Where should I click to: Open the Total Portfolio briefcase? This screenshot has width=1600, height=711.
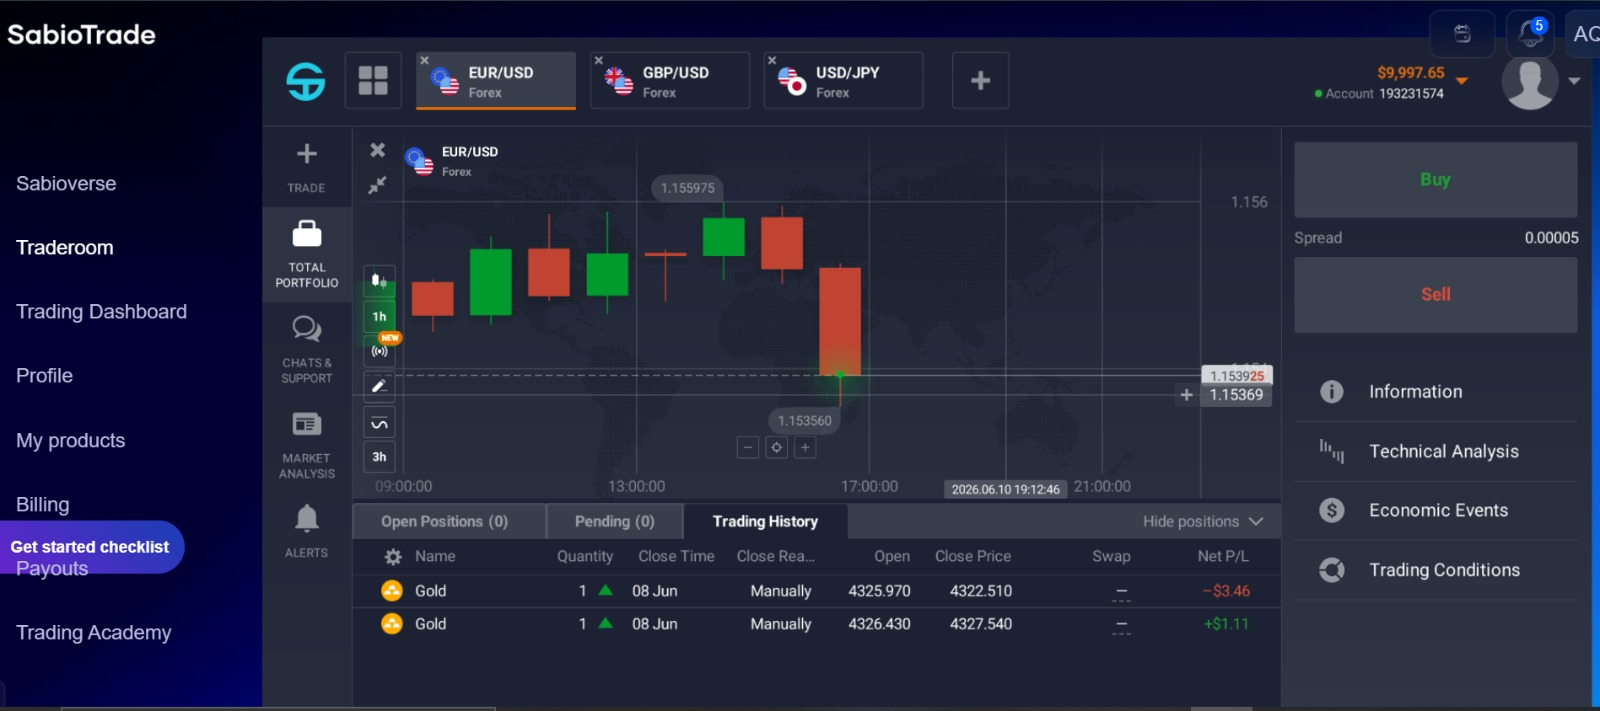[307, 253]
